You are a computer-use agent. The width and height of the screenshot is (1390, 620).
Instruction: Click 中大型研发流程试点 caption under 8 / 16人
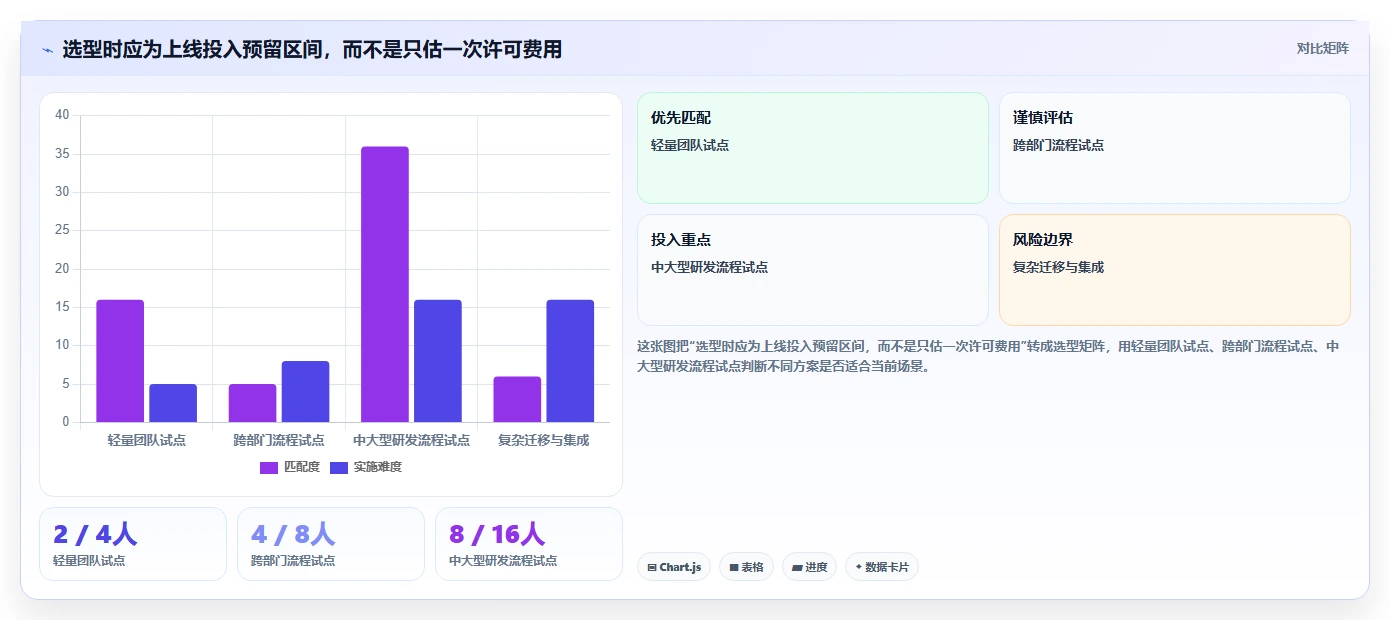tap(503, 561)
